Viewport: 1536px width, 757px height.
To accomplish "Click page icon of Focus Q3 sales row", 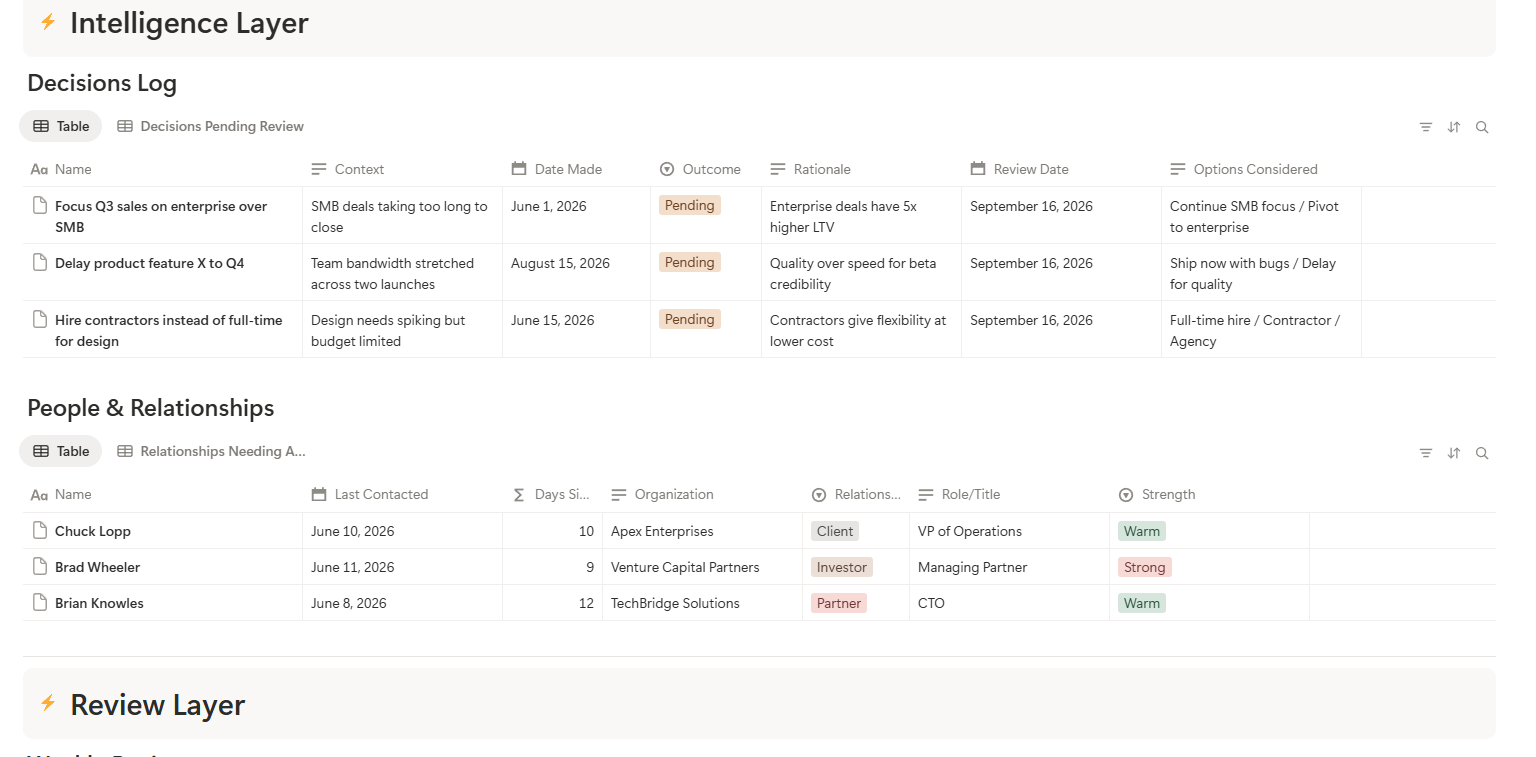I will click(x=40, y=206).
